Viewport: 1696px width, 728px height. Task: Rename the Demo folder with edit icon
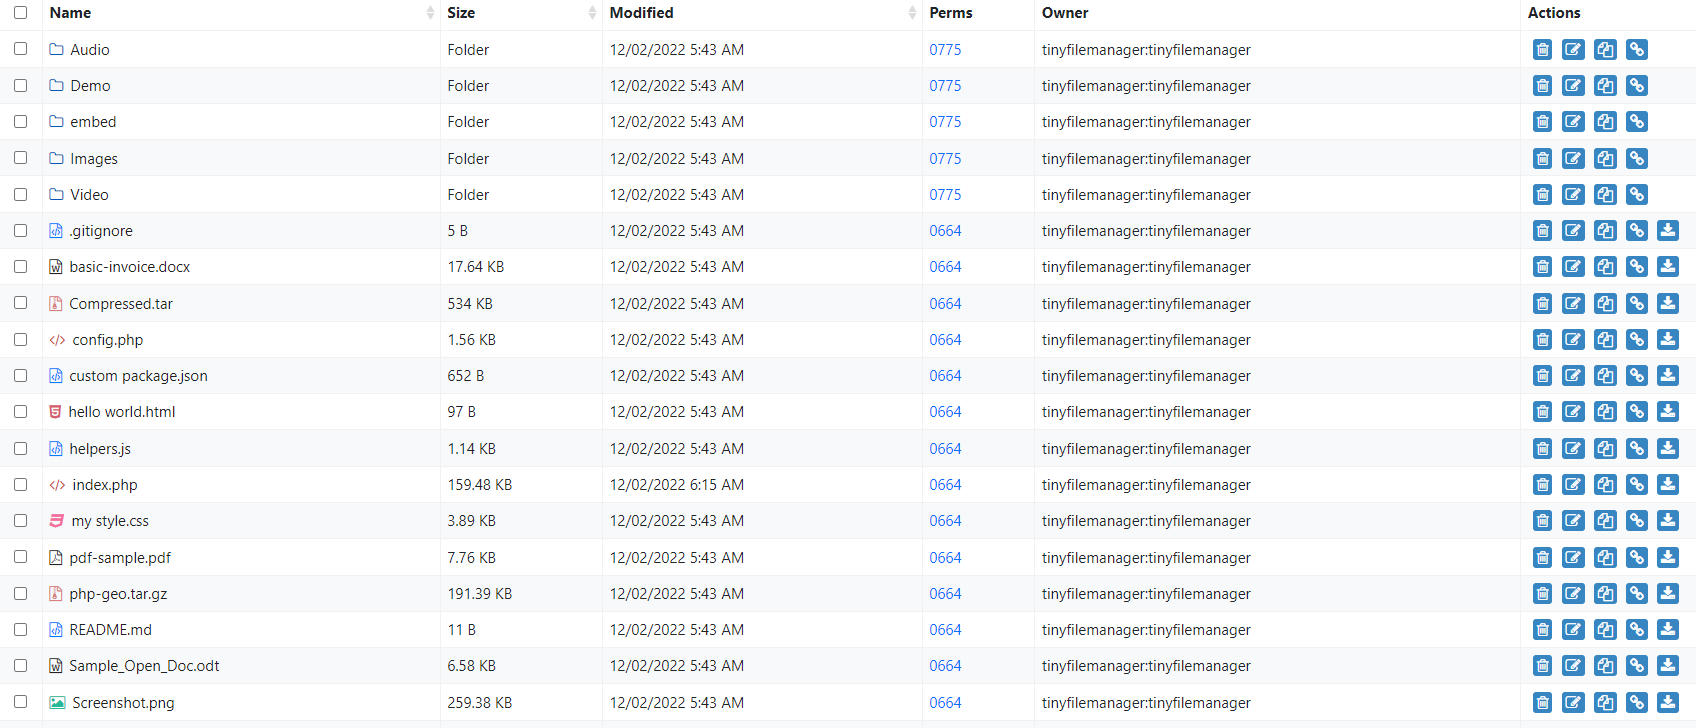point(1573,86)
